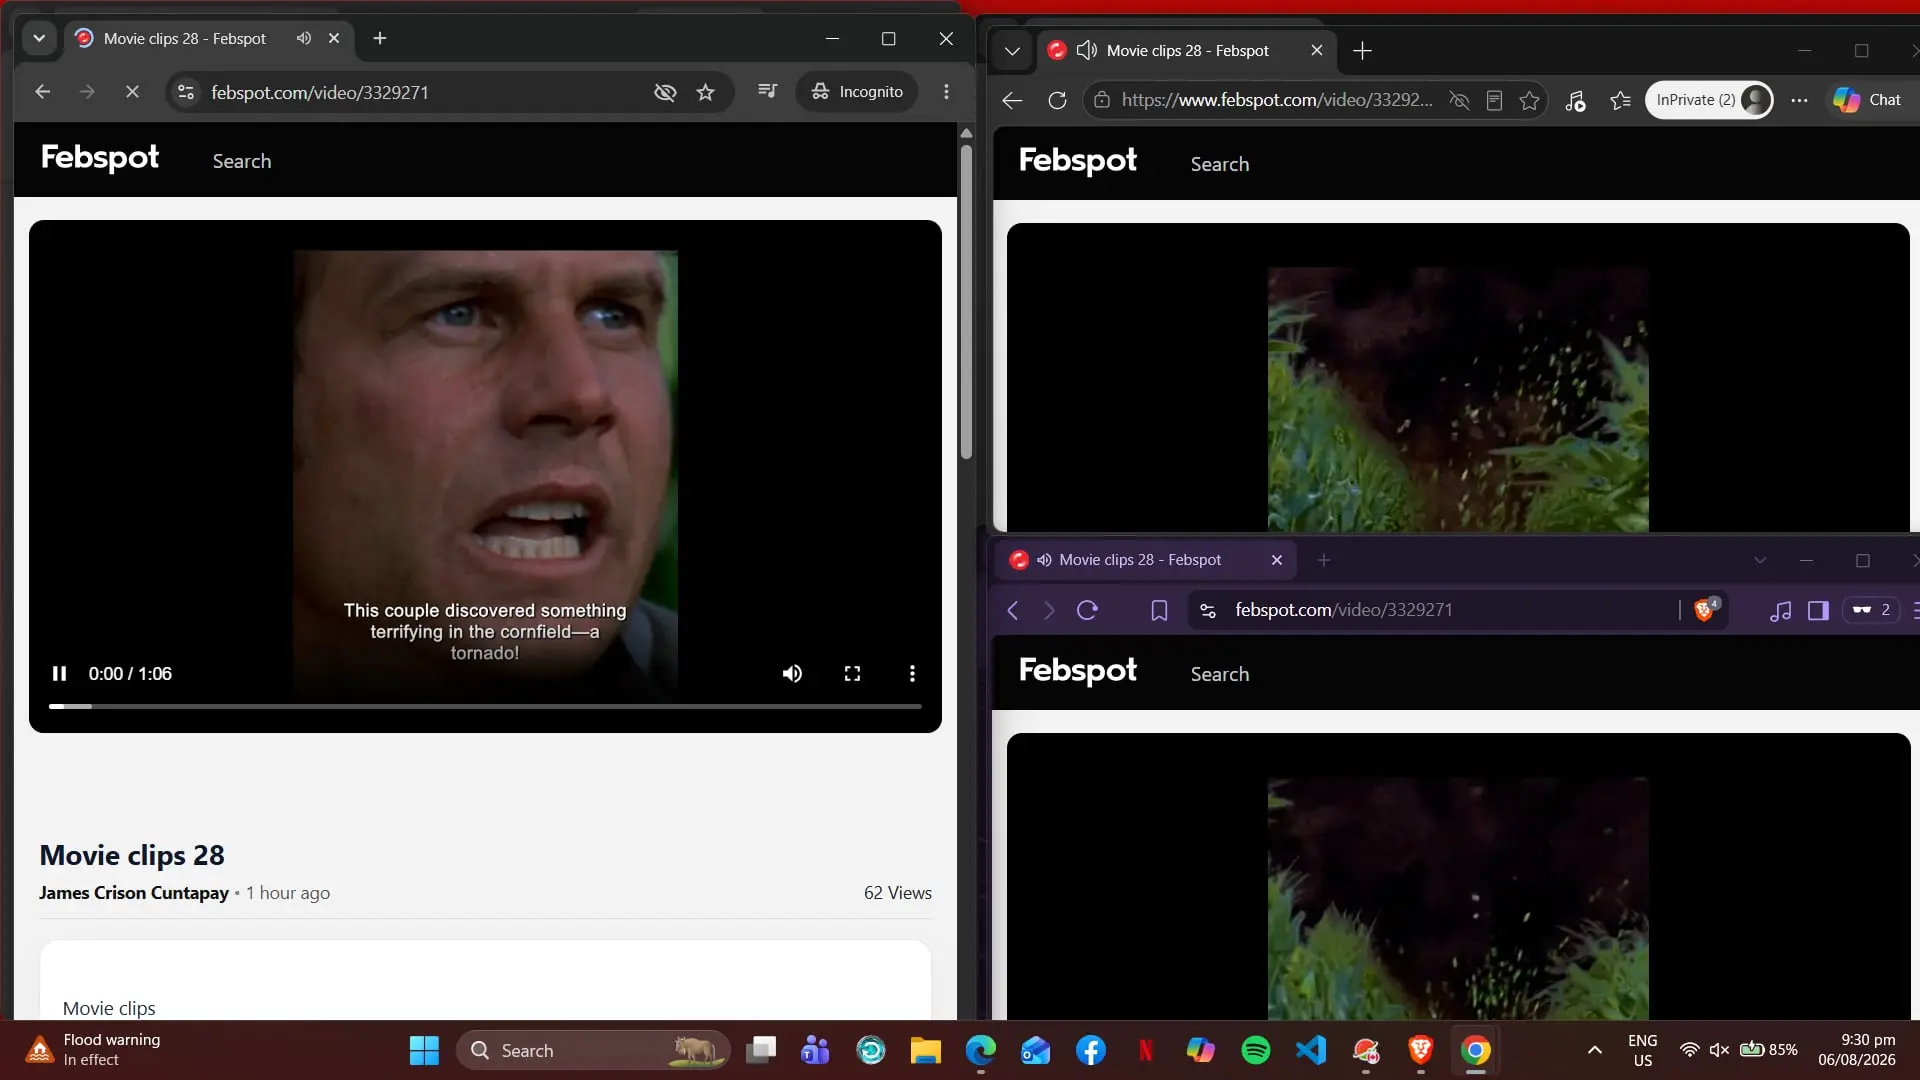Open site information in Chrome address bar
The width and height of the screenshot is (1920, 1080).
pyautogui.click(x=186, y=92)
